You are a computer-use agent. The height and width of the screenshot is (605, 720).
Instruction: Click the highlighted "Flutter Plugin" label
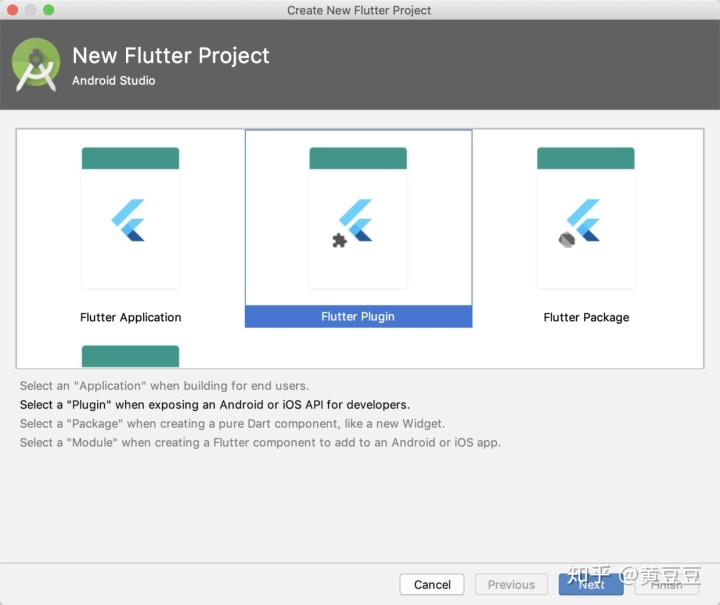(358, 317)
